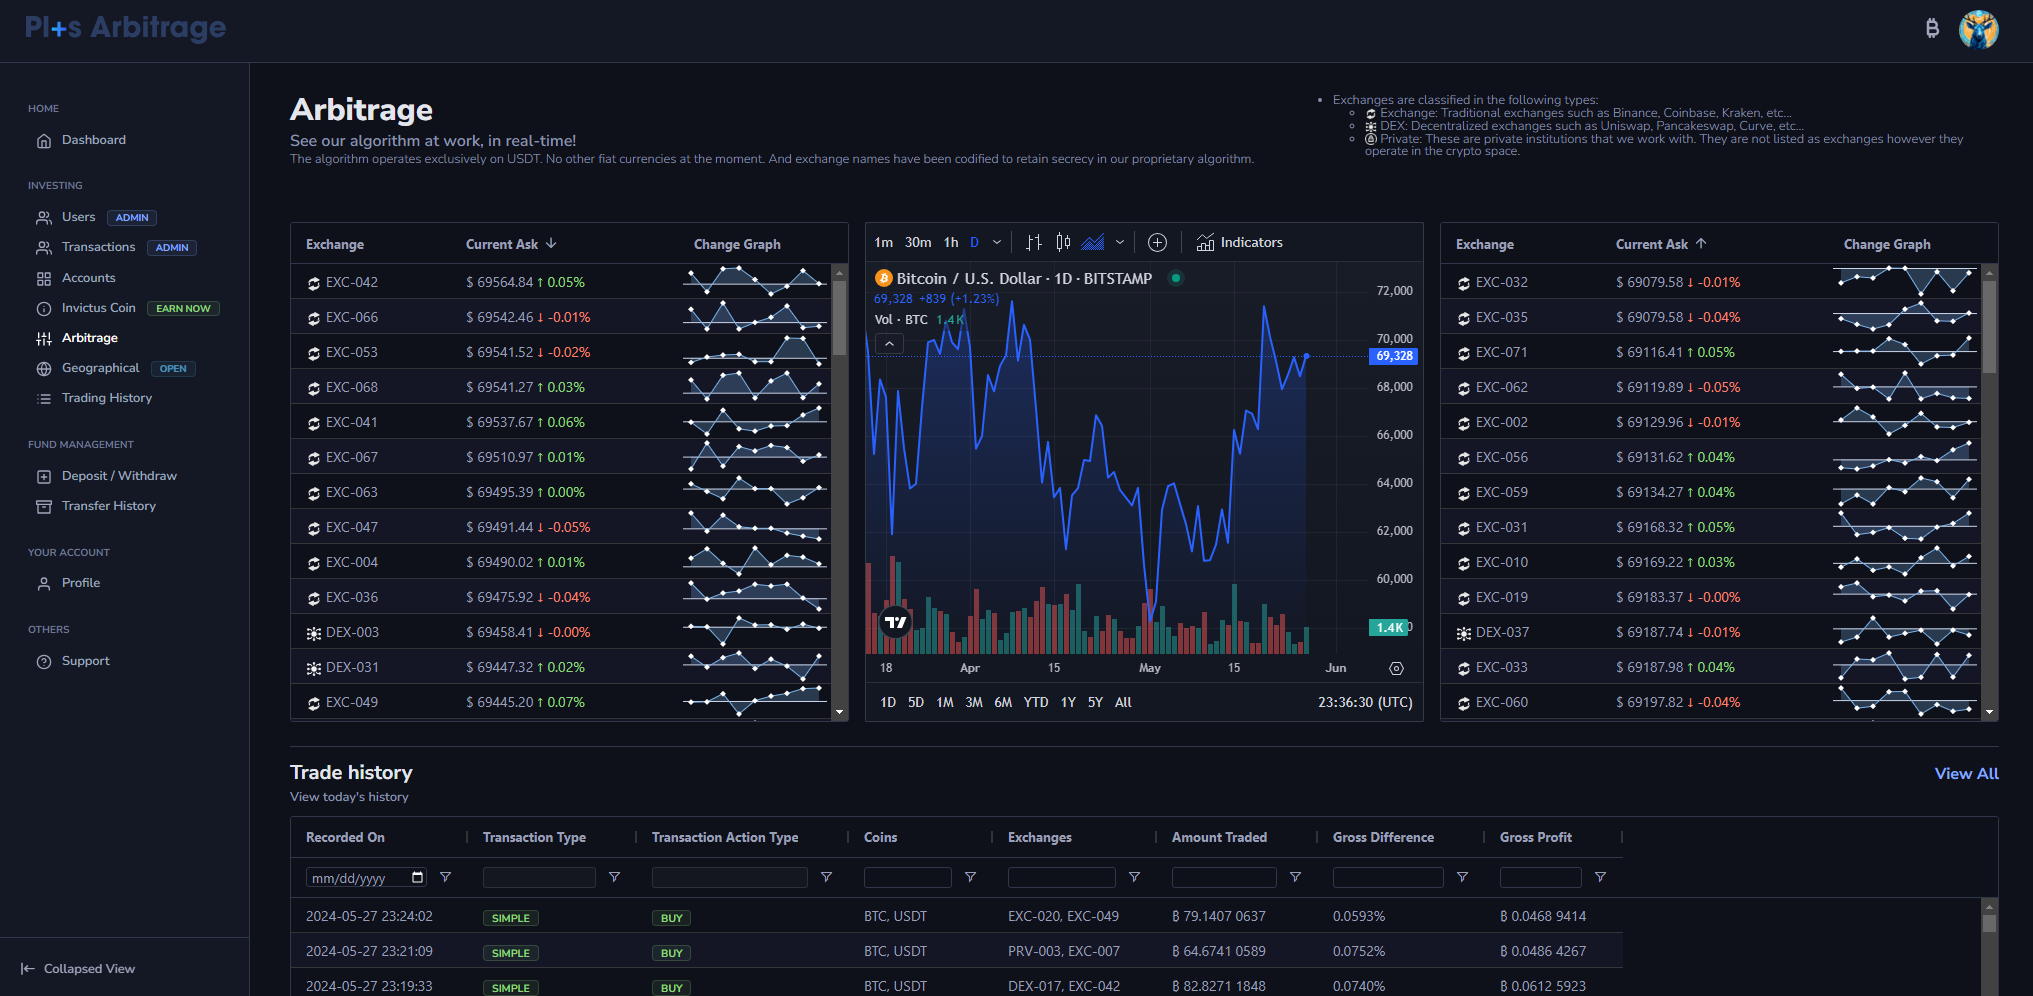Click the TradingView logo on chart
2033x996 pixels.
tap(895, 622)
